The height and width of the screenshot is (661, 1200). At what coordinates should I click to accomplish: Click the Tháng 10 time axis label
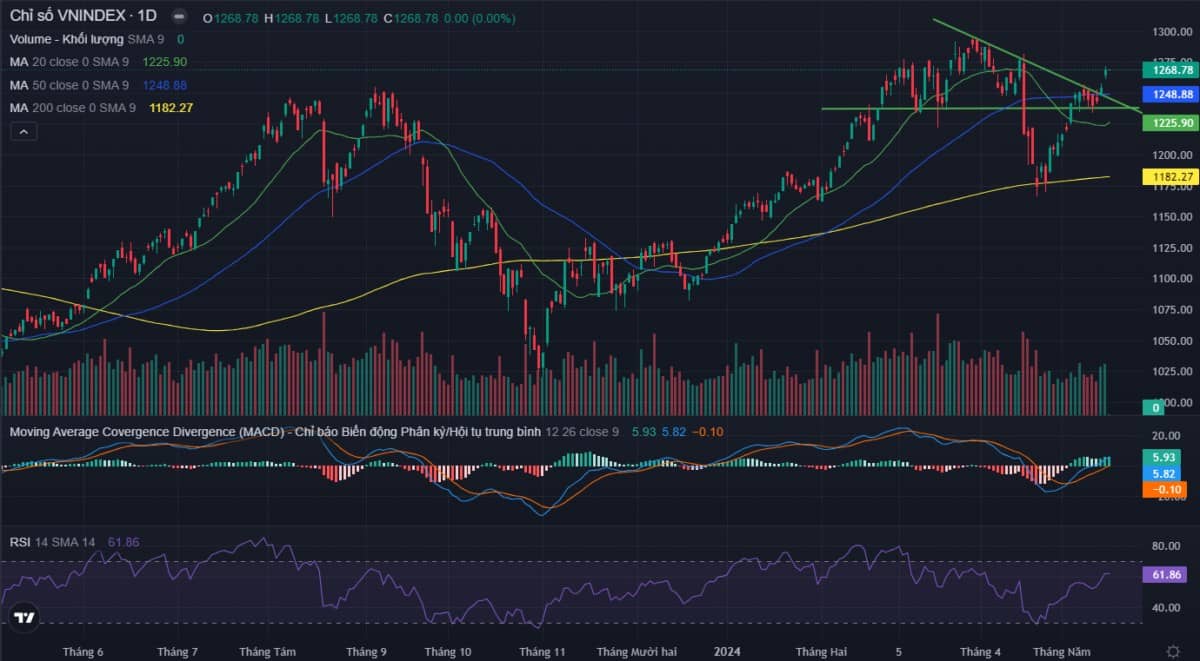[448, 651]
